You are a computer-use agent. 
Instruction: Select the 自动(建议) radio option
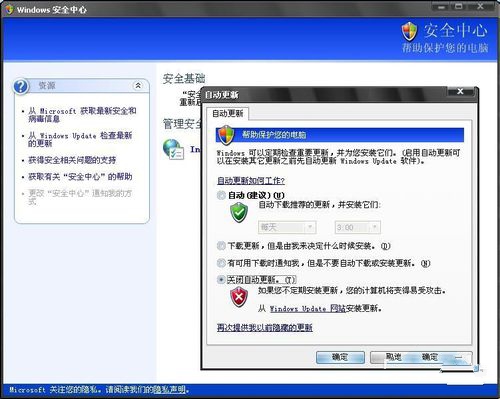[221, 195]
